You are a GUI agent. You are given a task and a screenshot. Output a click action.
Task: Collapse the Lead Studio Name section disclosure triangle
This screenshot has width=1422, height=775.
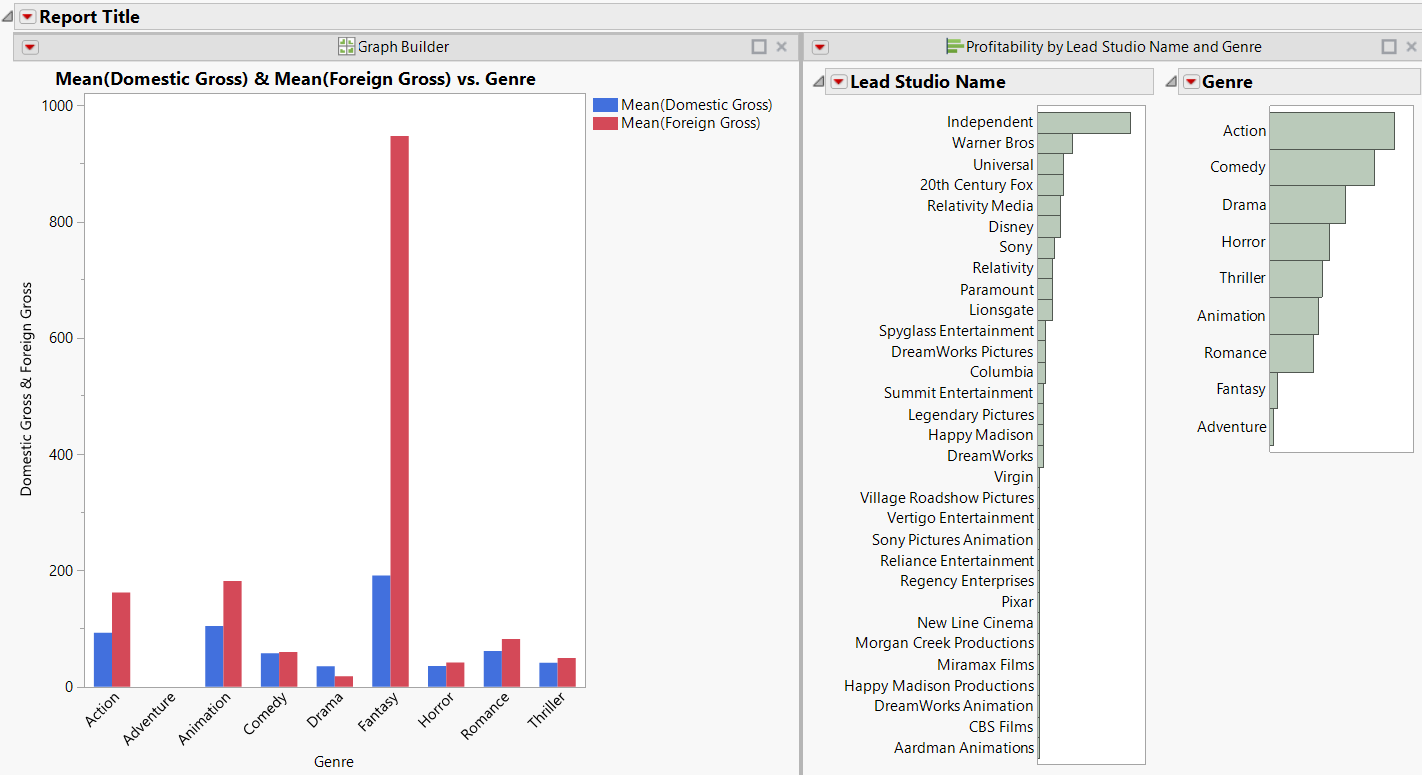pyautogui.click(x=818, y=81)
